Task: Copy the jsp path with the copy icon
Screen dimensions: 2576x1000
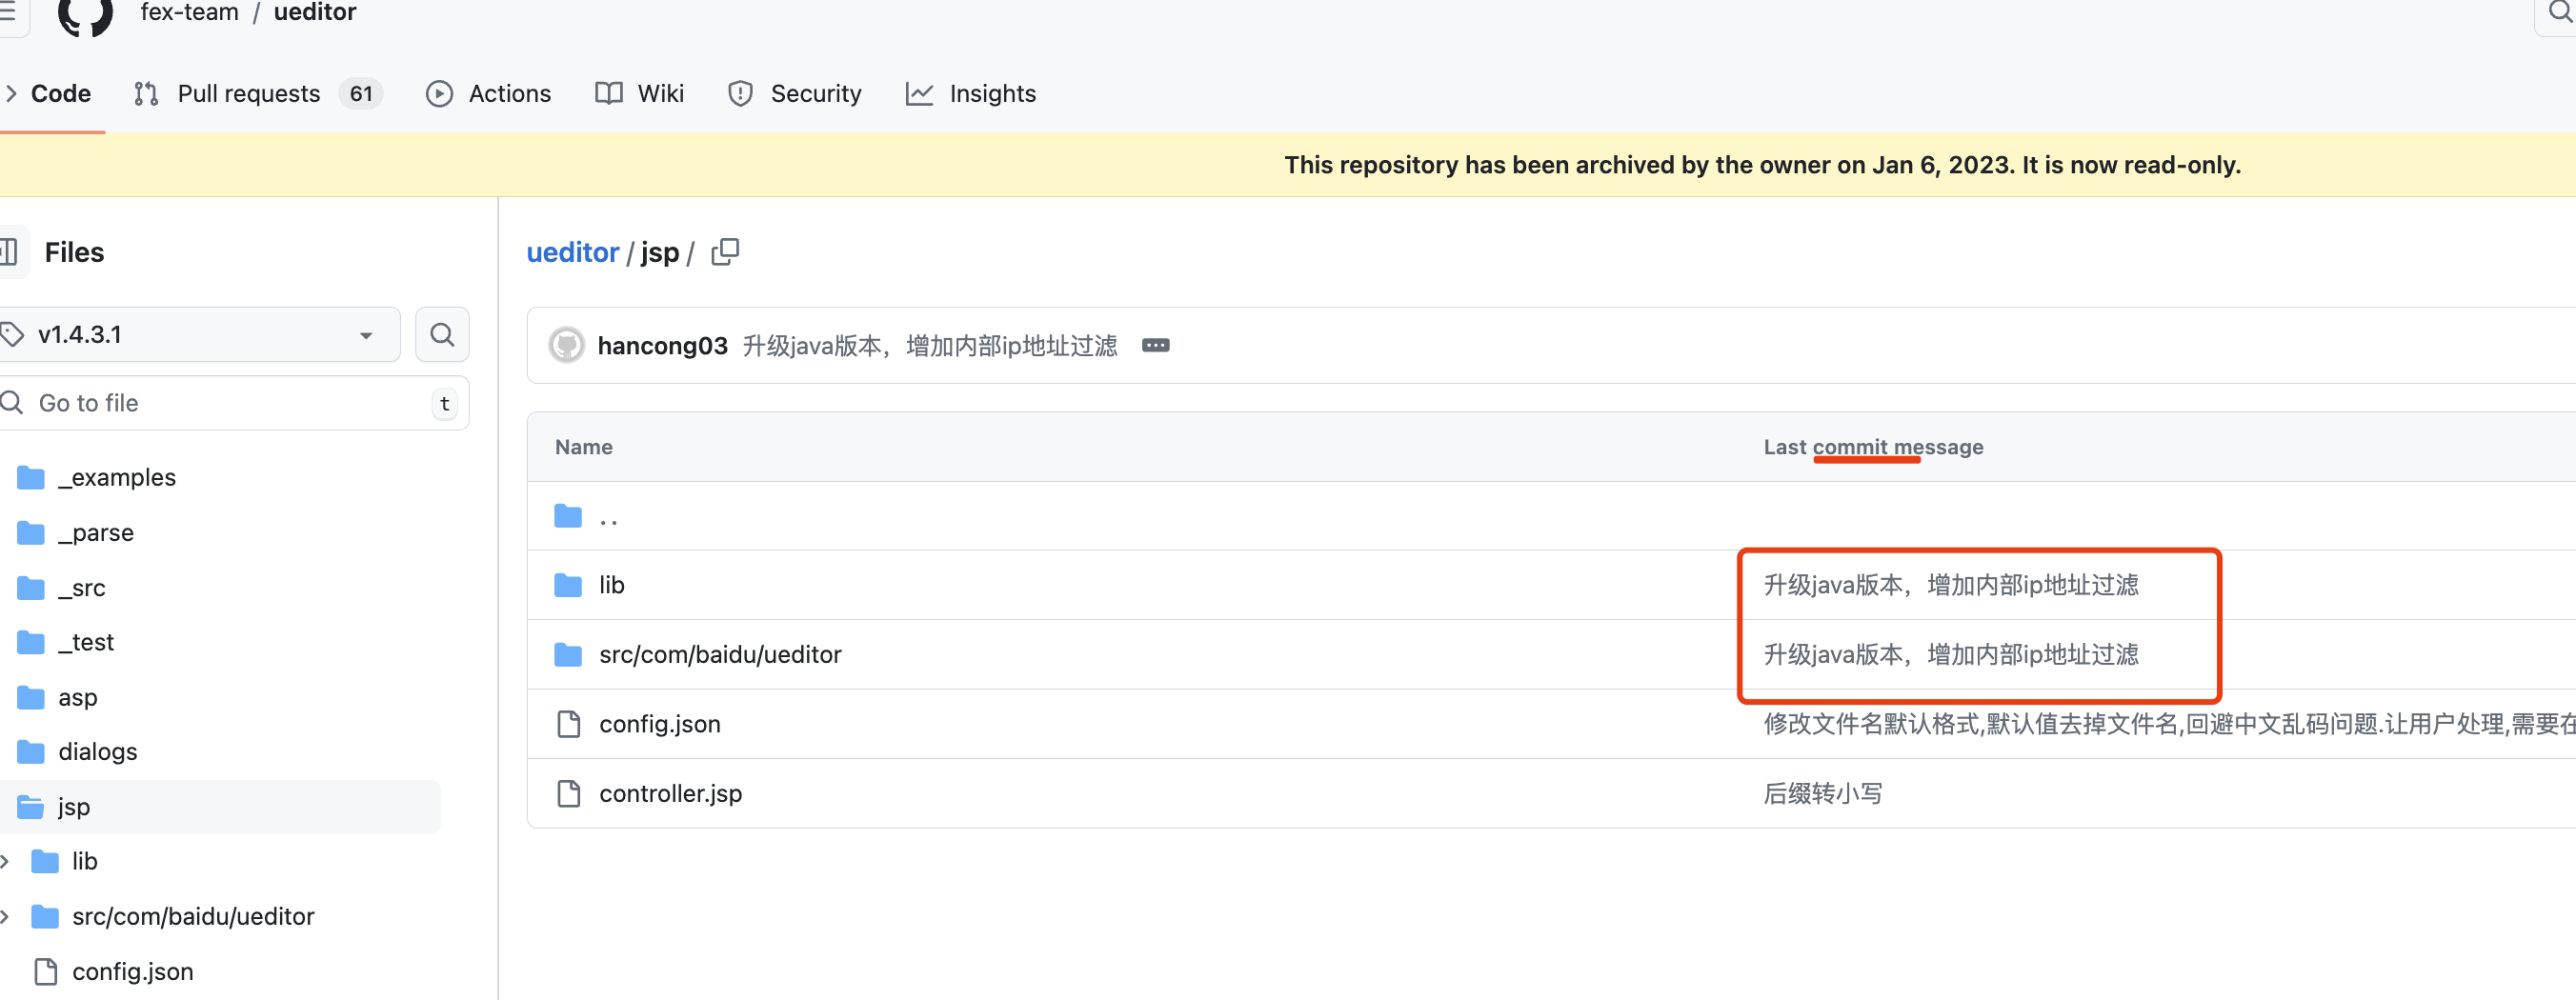Action: pyautogui.click(x=725, y=252)
